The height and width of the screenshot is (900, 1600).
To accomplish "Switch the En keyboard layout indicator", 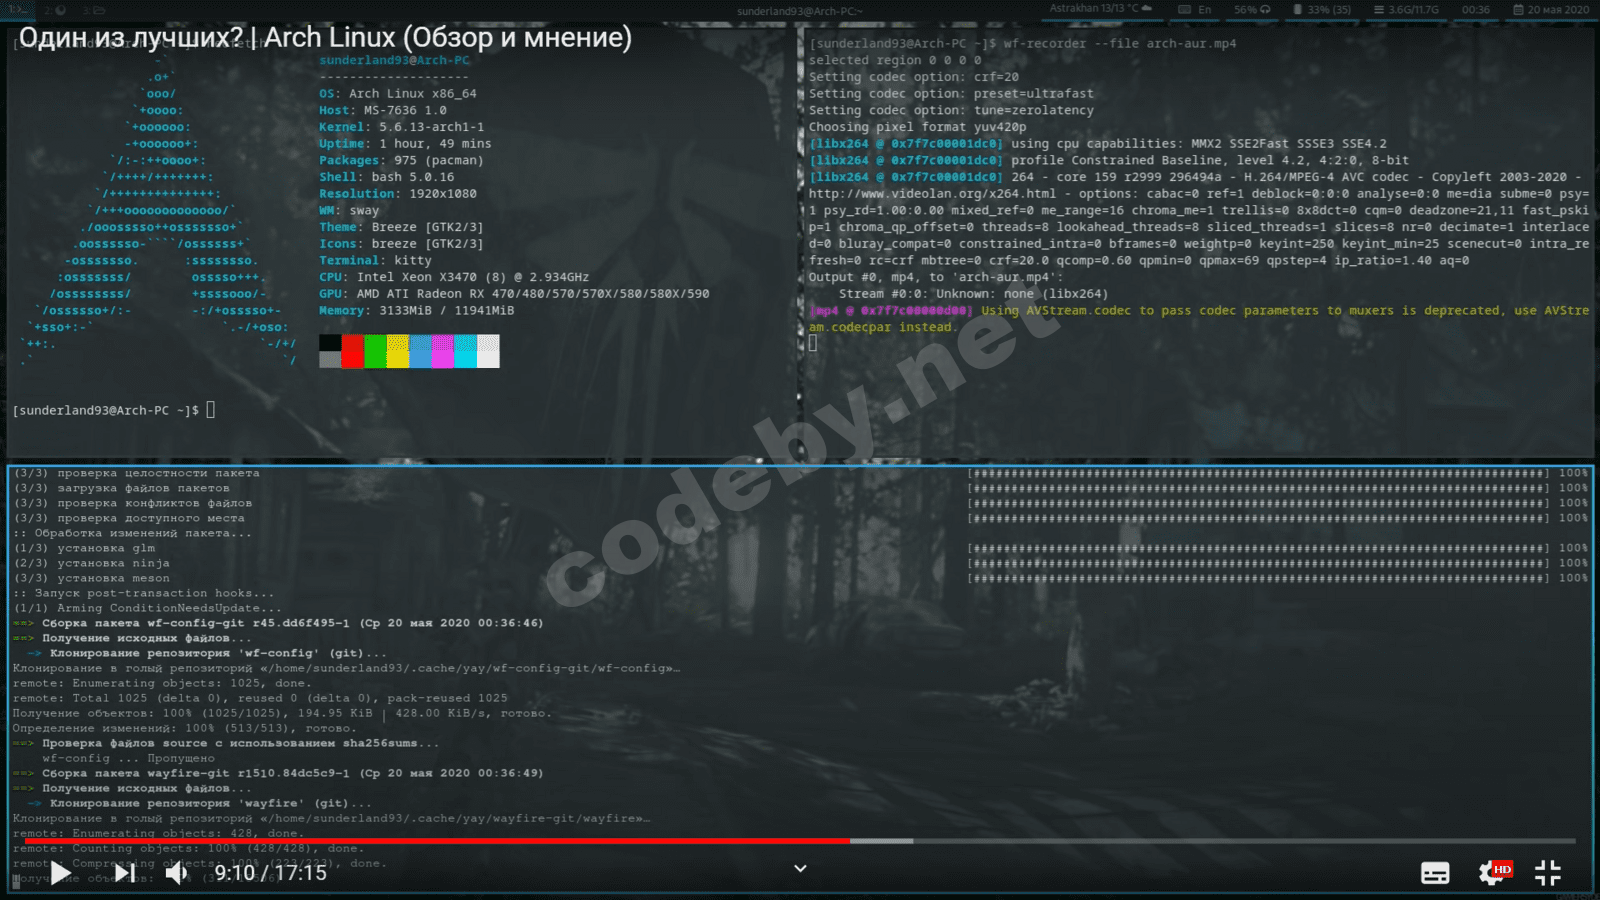I will (x=1195, y=9).
